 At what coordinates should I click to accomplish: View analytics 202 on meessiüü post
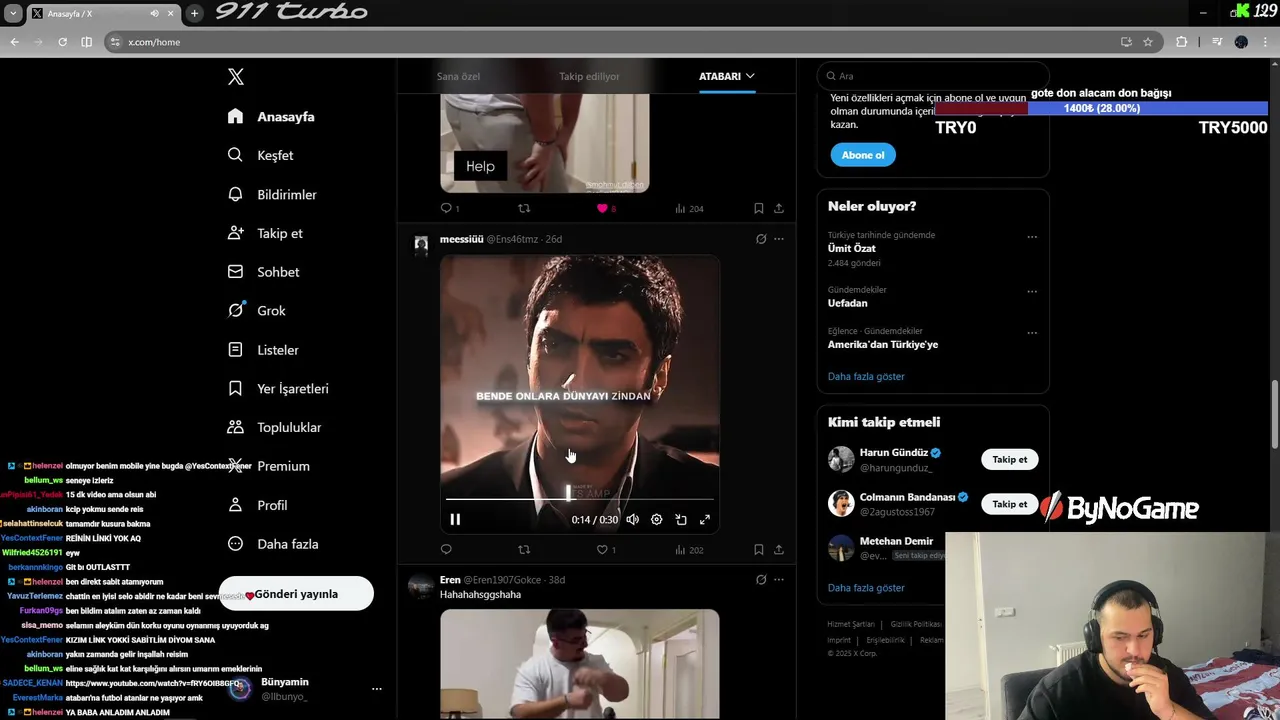click(689, 549)
